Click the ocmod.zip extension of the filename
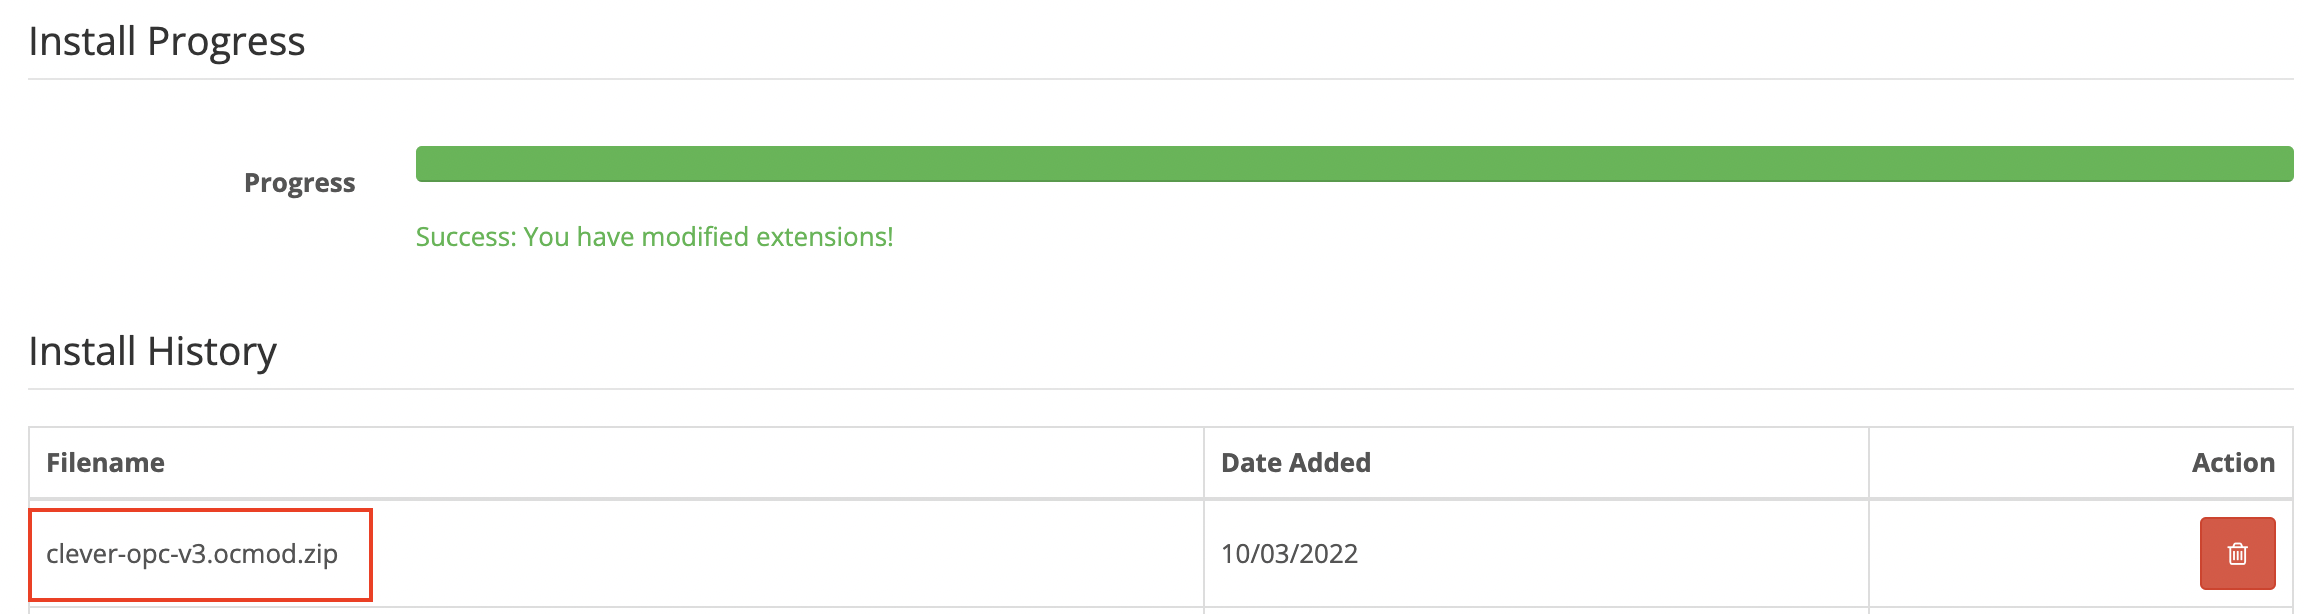Image resolution: width=2304 pixels, height=614 pixels. [276, 554]
